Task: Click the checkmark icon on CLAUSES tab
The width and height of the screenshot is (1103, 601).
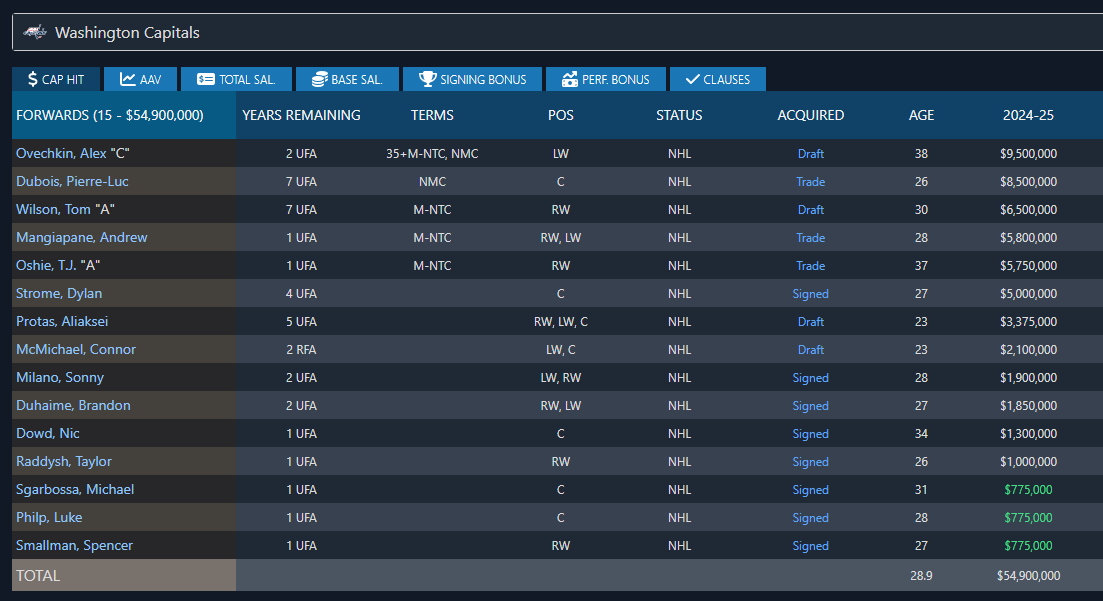Action: pyautogui.click(x=692, y=79)
